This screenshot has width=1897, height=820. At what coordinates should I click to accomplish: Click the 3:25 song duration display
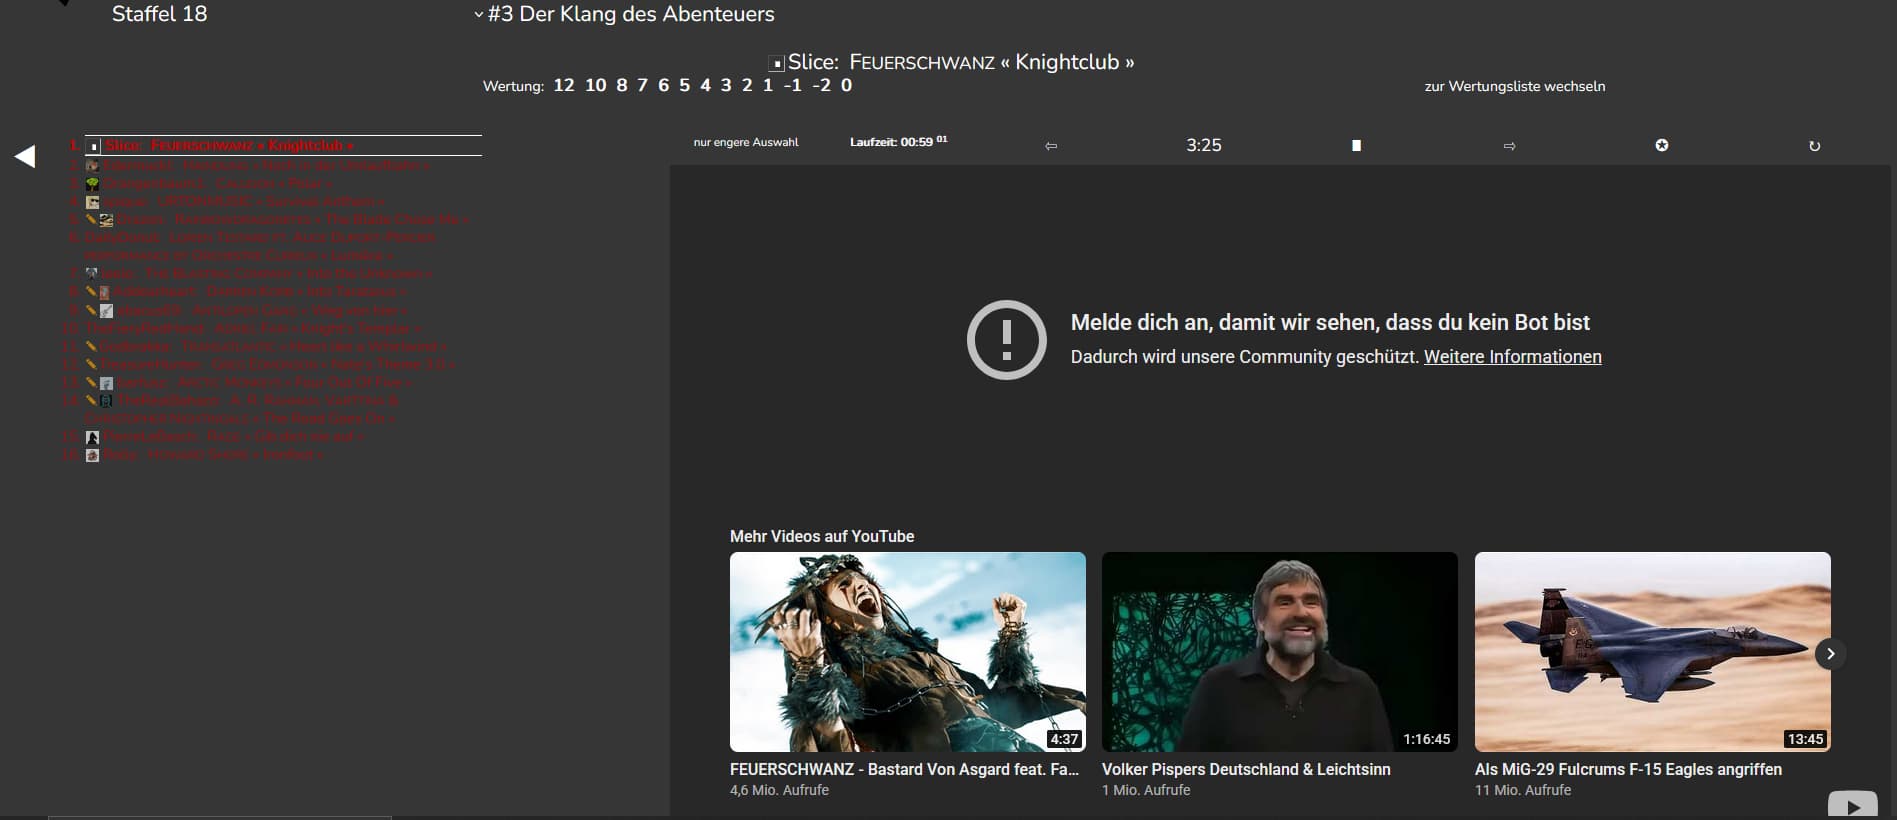[x=1203, y=146]
